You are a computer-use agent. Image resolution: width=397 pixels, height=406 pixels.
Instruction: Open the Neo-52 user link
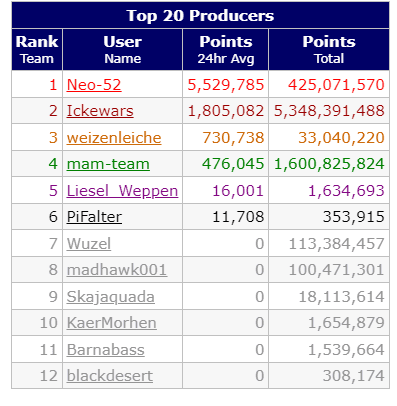click(x=94, y=85)
